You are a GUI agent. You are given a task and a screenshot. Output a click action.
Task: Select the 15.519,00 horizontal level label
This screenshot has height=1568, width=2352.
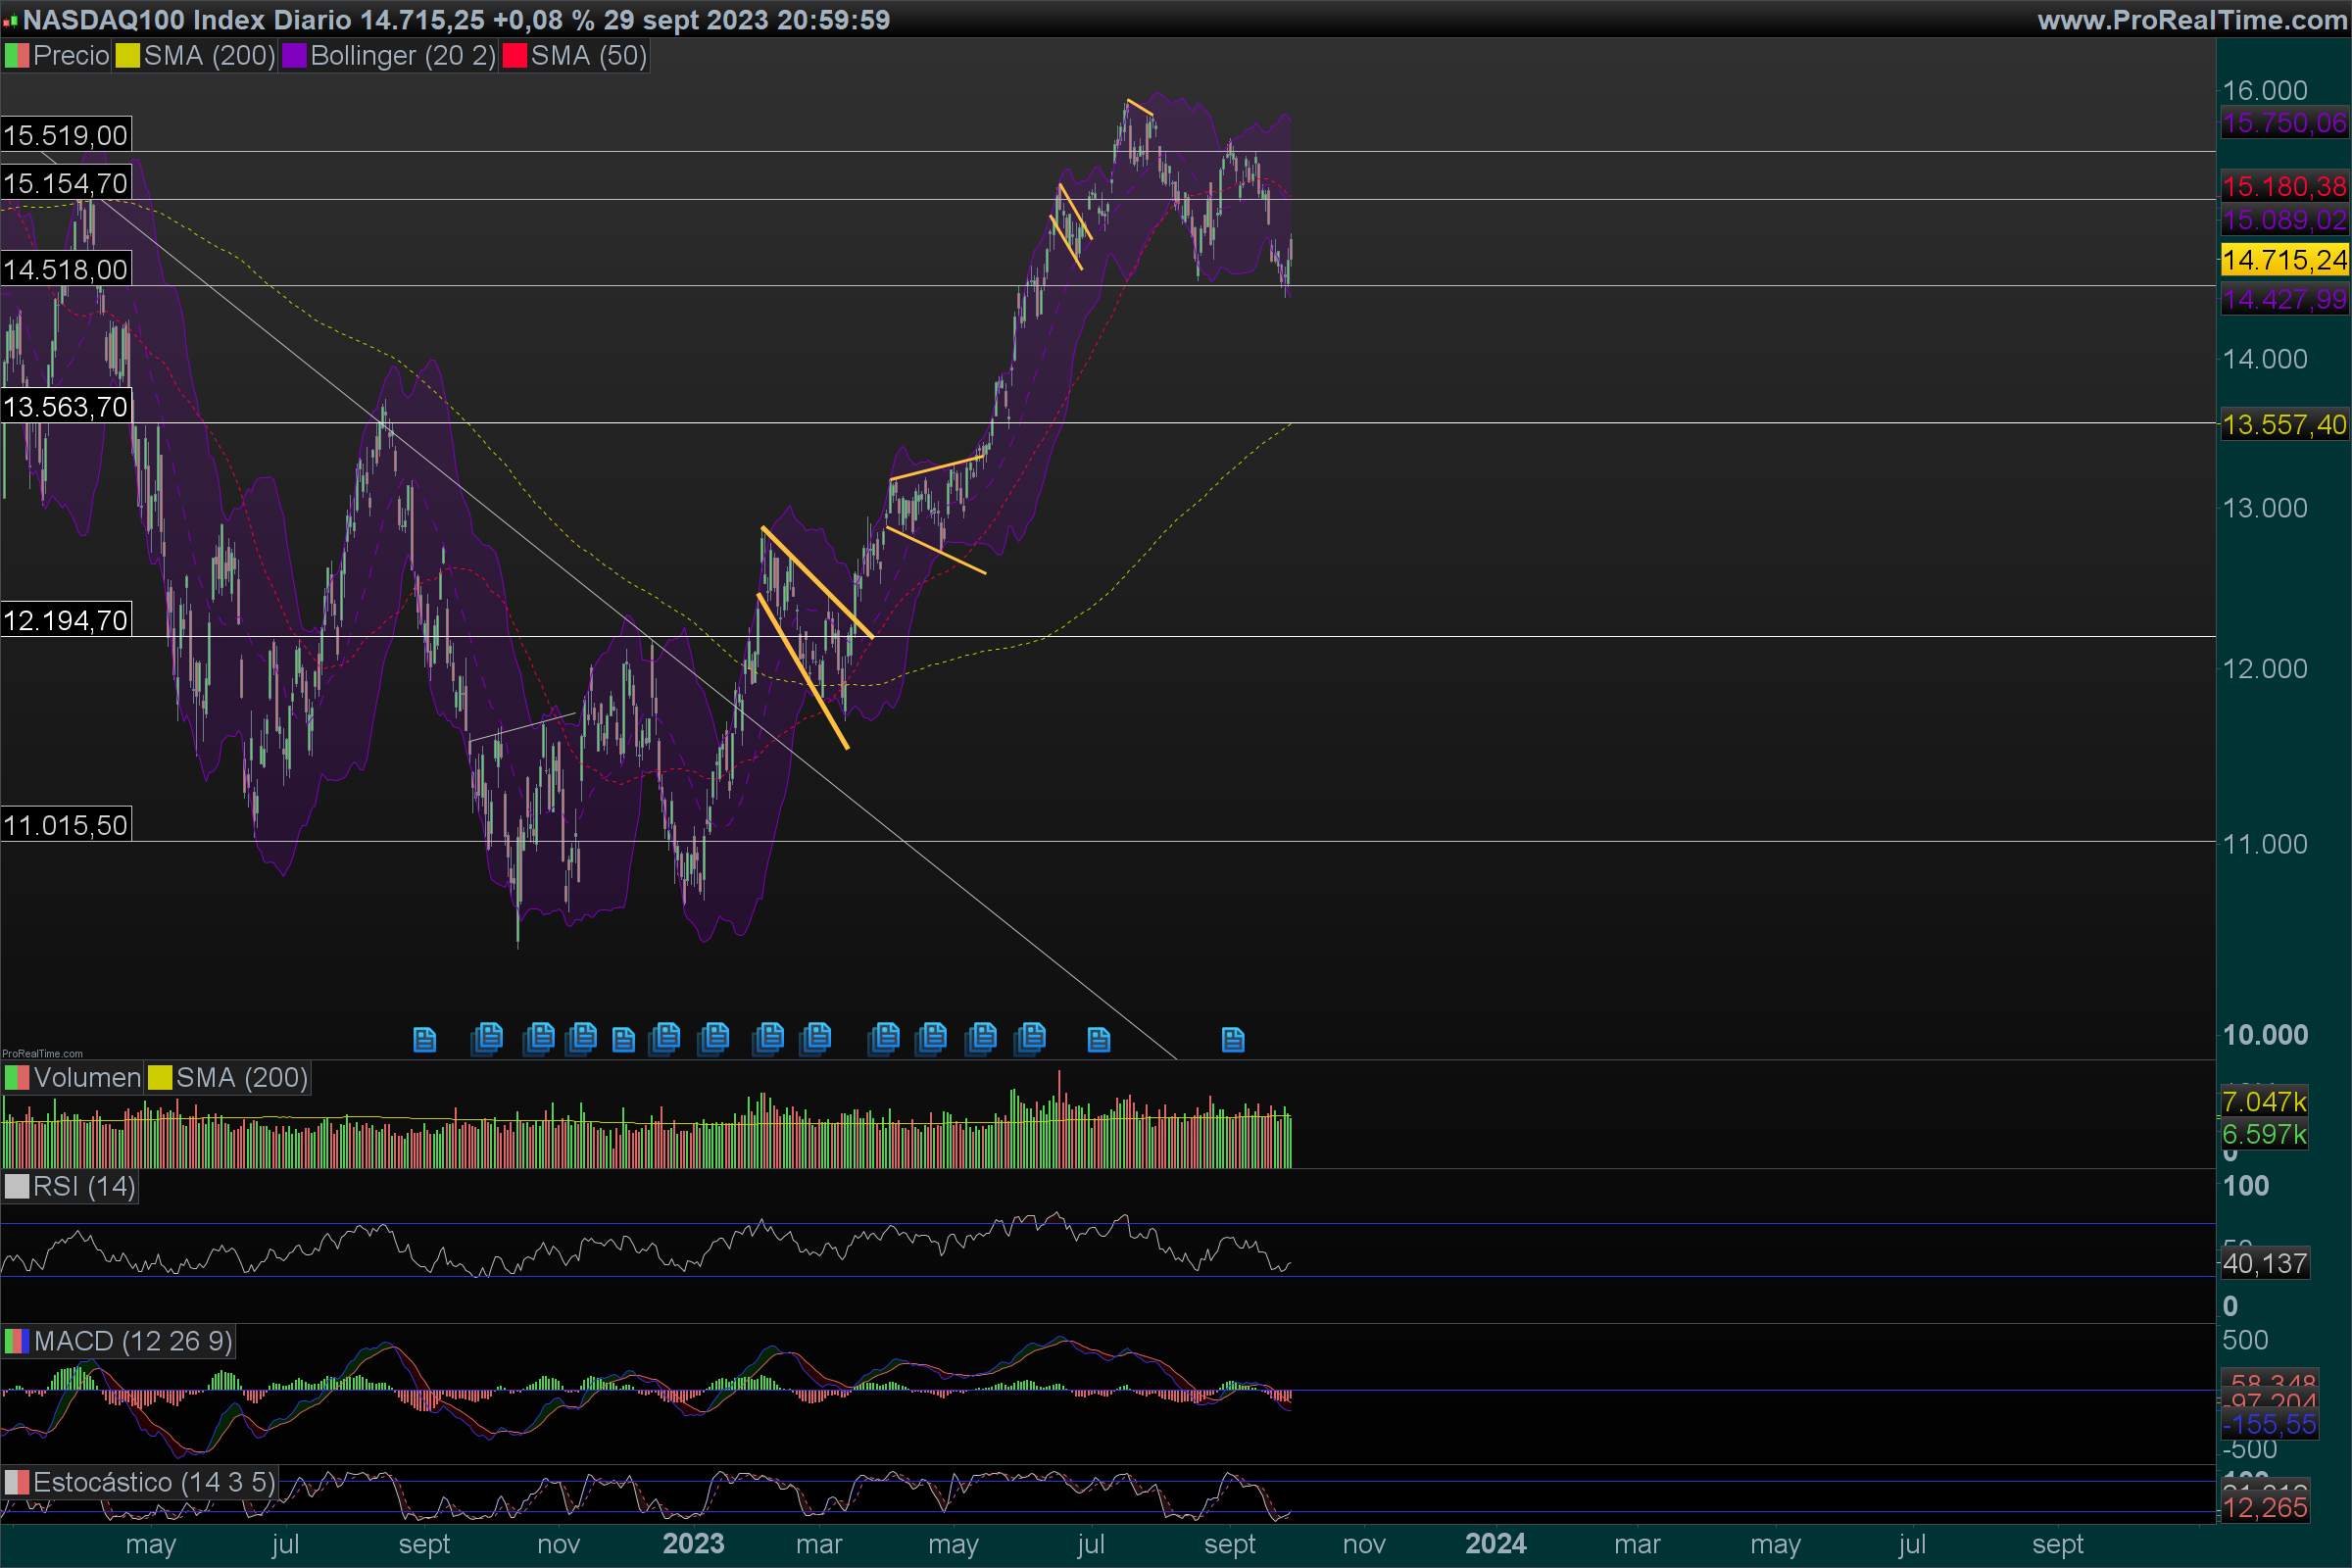[66, 135]
